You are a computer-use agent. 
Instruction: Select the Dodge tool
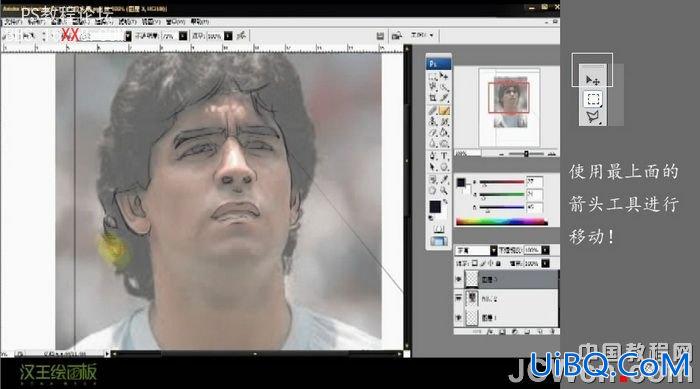(x=444, y=143)
